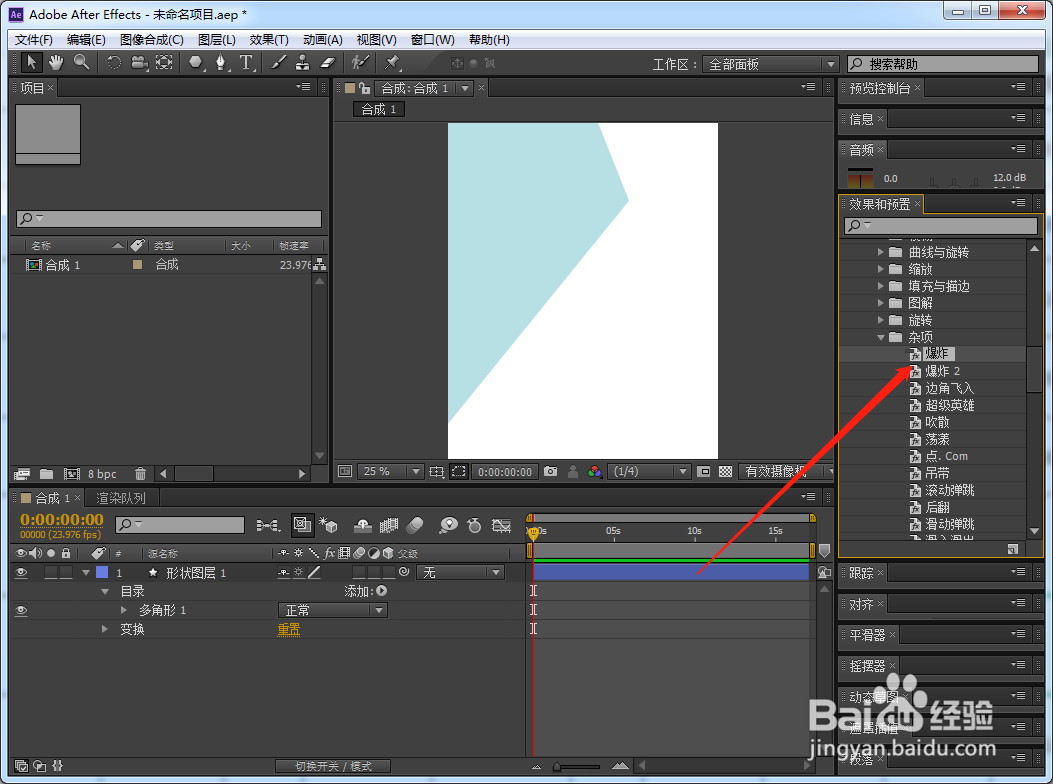The image size is (1053, 784).
Task: Toggle draft 3D icon in timeline
Action: click(328, 525)
